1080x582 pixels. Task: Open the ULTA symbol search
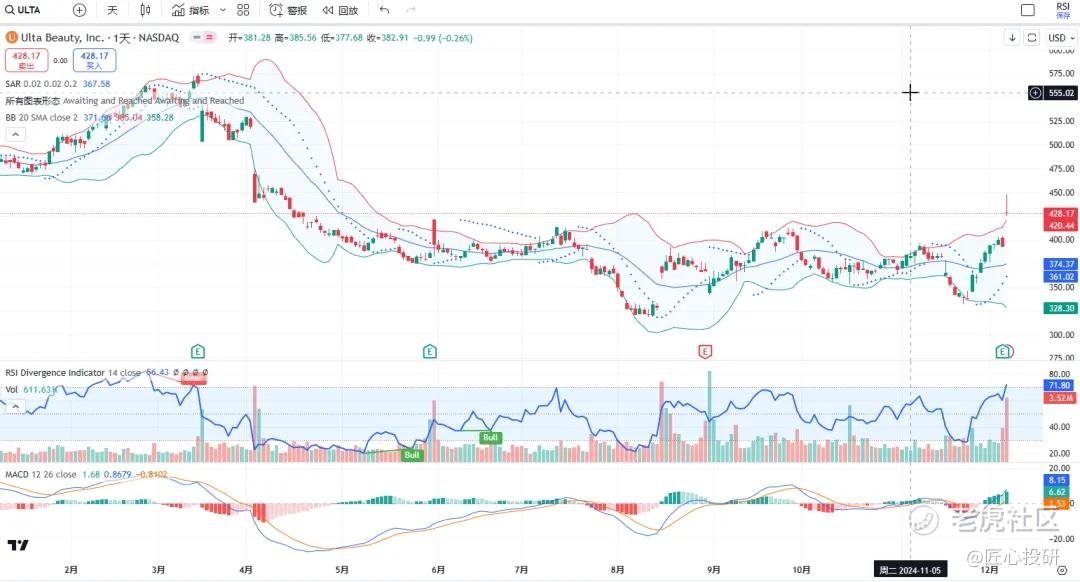point(23,10)
